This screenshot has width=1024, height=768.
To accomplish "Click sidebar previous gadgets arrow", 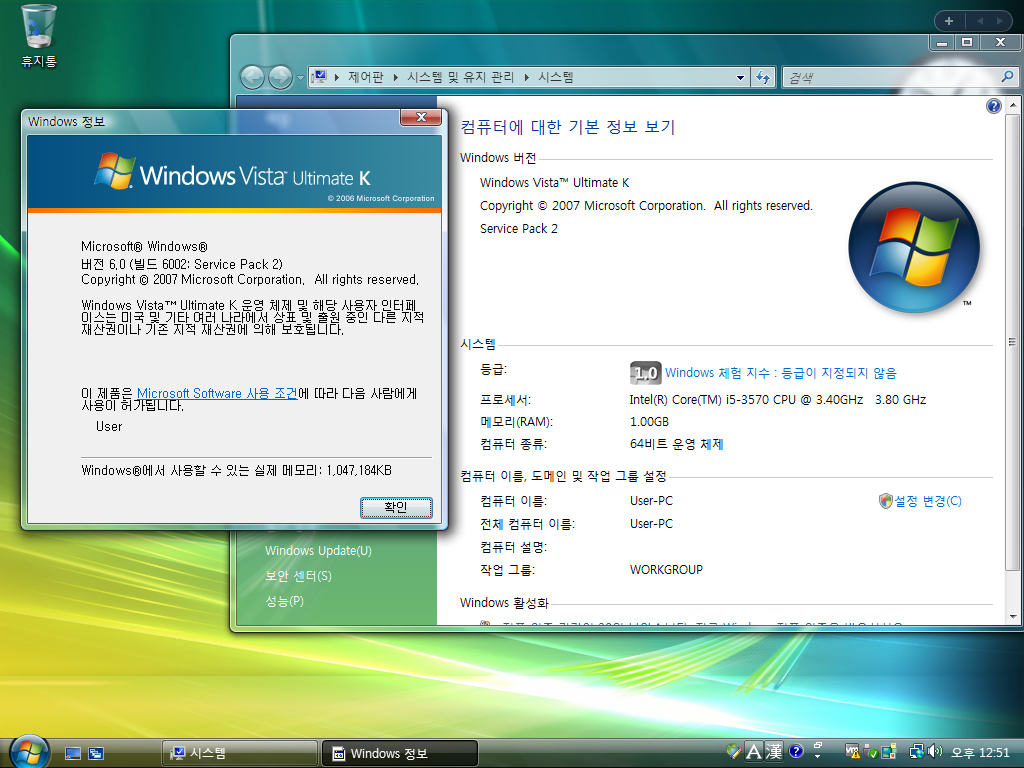I will (x=980, y=21).
